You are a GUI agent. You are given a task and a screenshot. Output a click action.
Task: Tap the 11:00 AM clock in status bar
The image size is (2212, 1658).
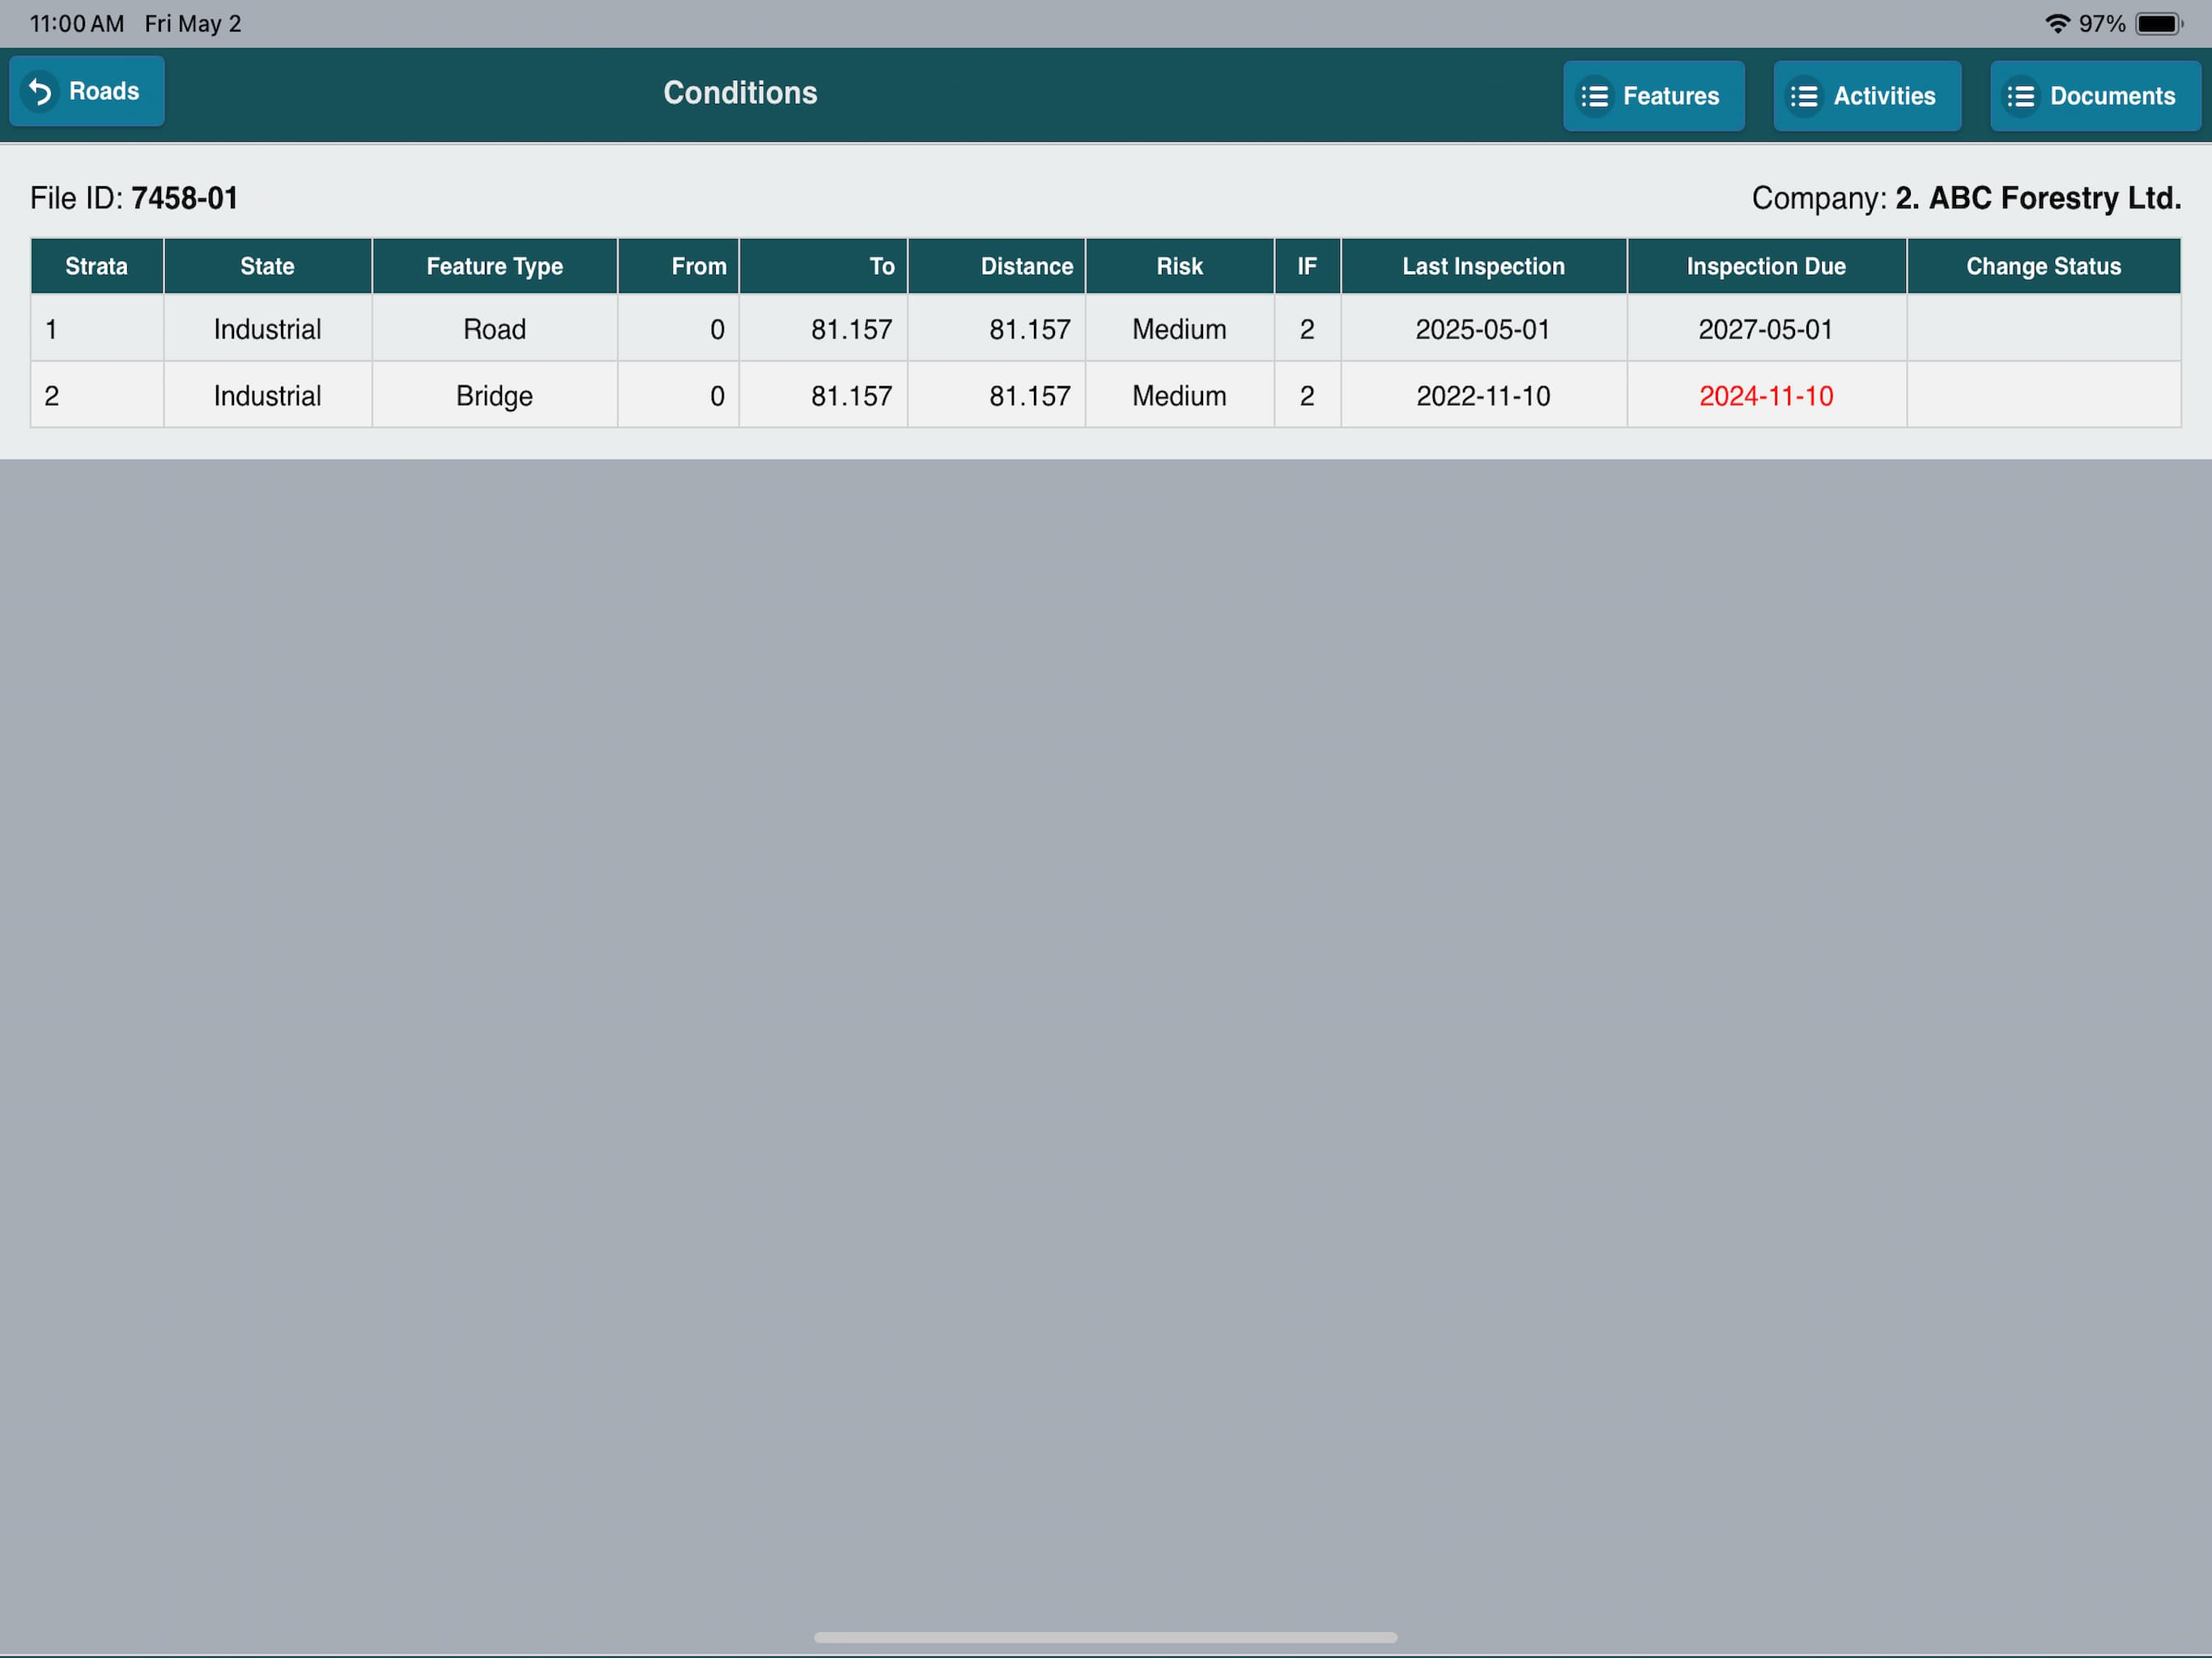77,23
